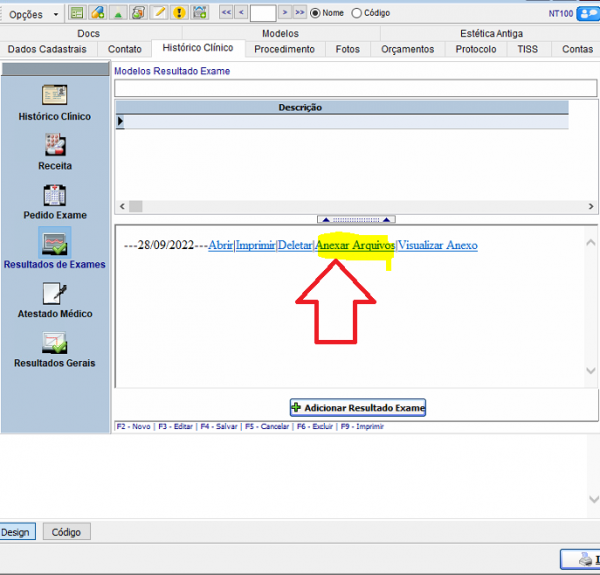Click the pencil edit toolbar icon
This screenshot has width=600, height=575.
(159, 13)
